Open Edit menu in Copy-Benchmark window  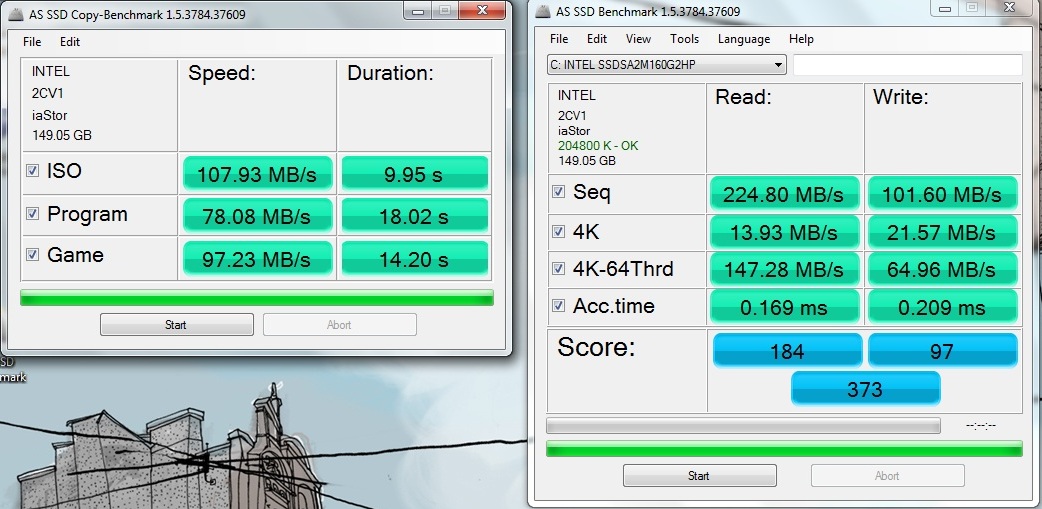click(x=70, y=42)
